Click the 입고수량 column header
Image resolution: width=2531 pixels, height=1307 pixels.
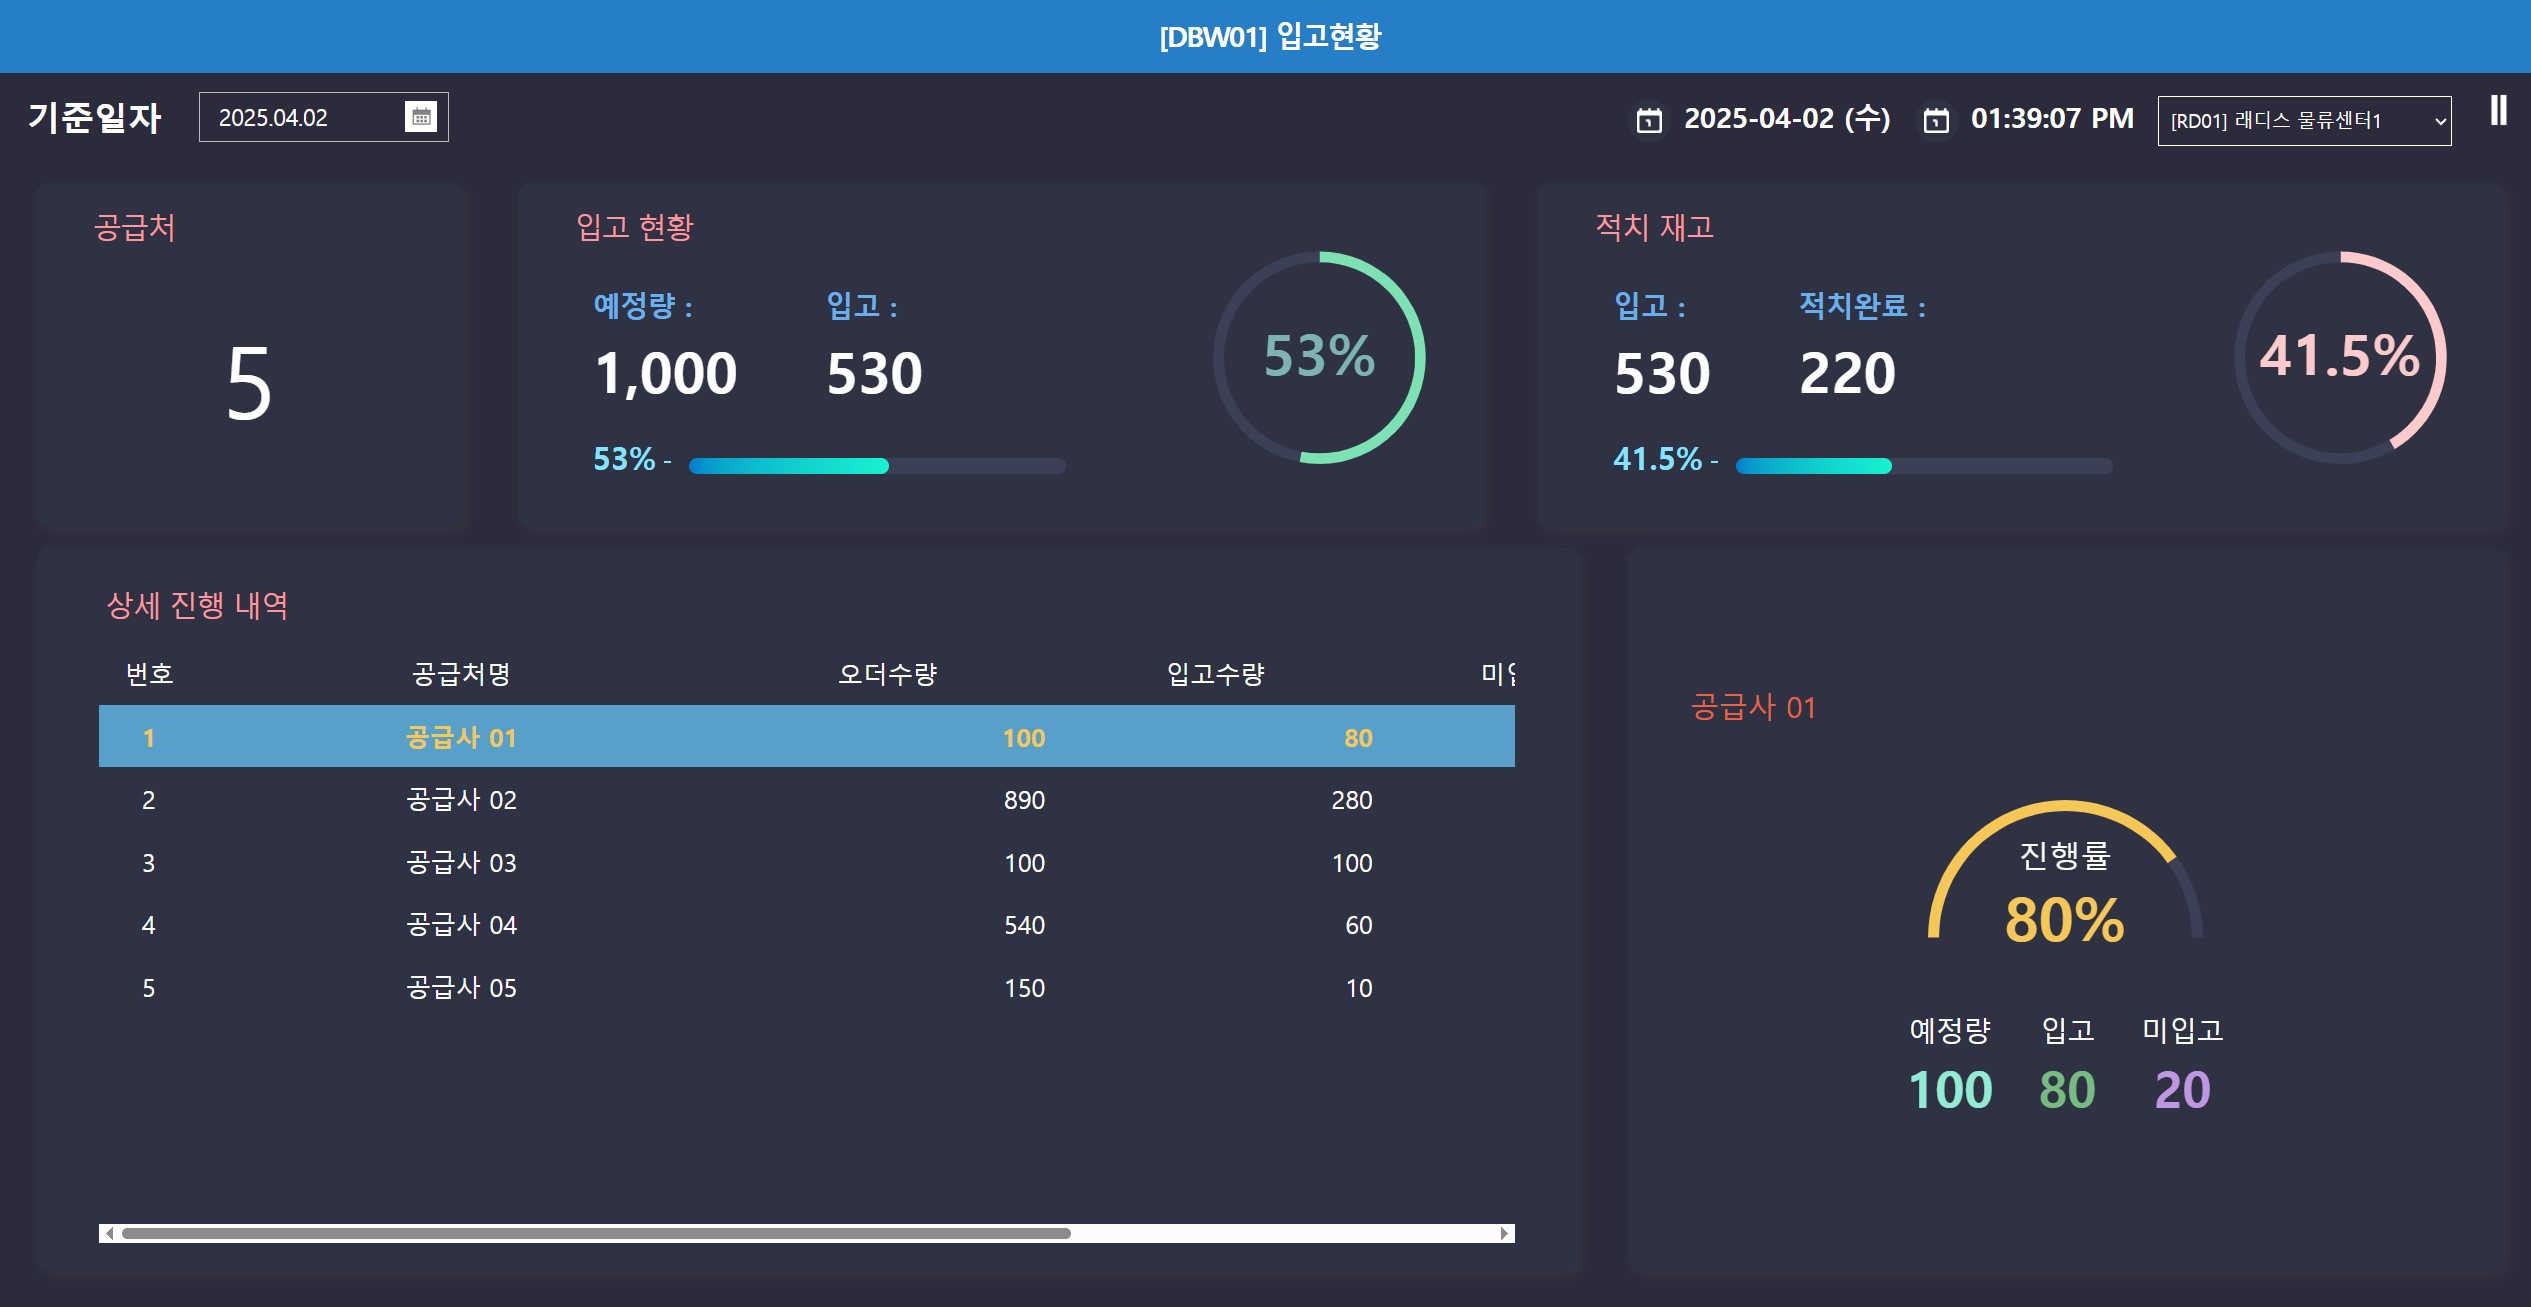click(x=1215, y=673)
